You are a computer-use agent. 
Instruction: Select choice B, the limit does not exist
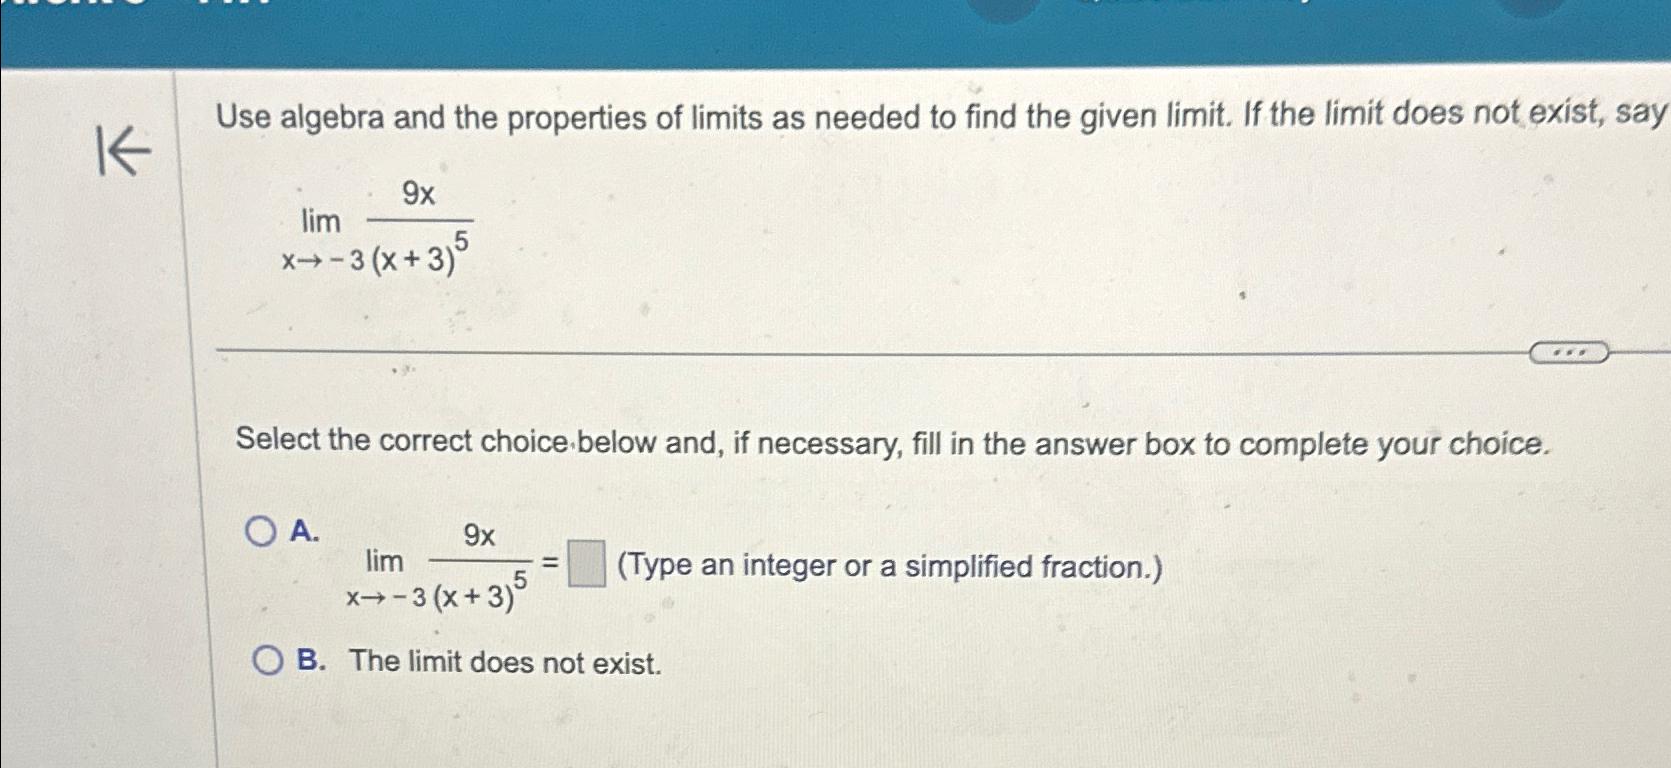click(x=268, y=658)
